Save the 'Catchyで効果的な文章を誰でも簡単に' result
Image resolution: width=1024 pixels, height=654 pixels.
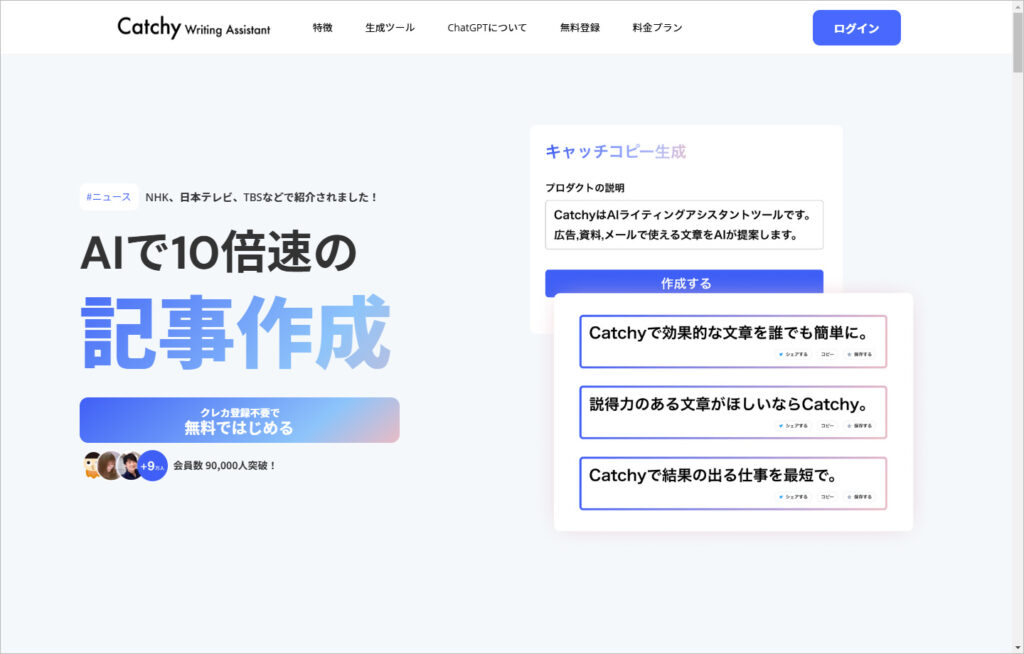pyautogui.click(x=859, y=354)
